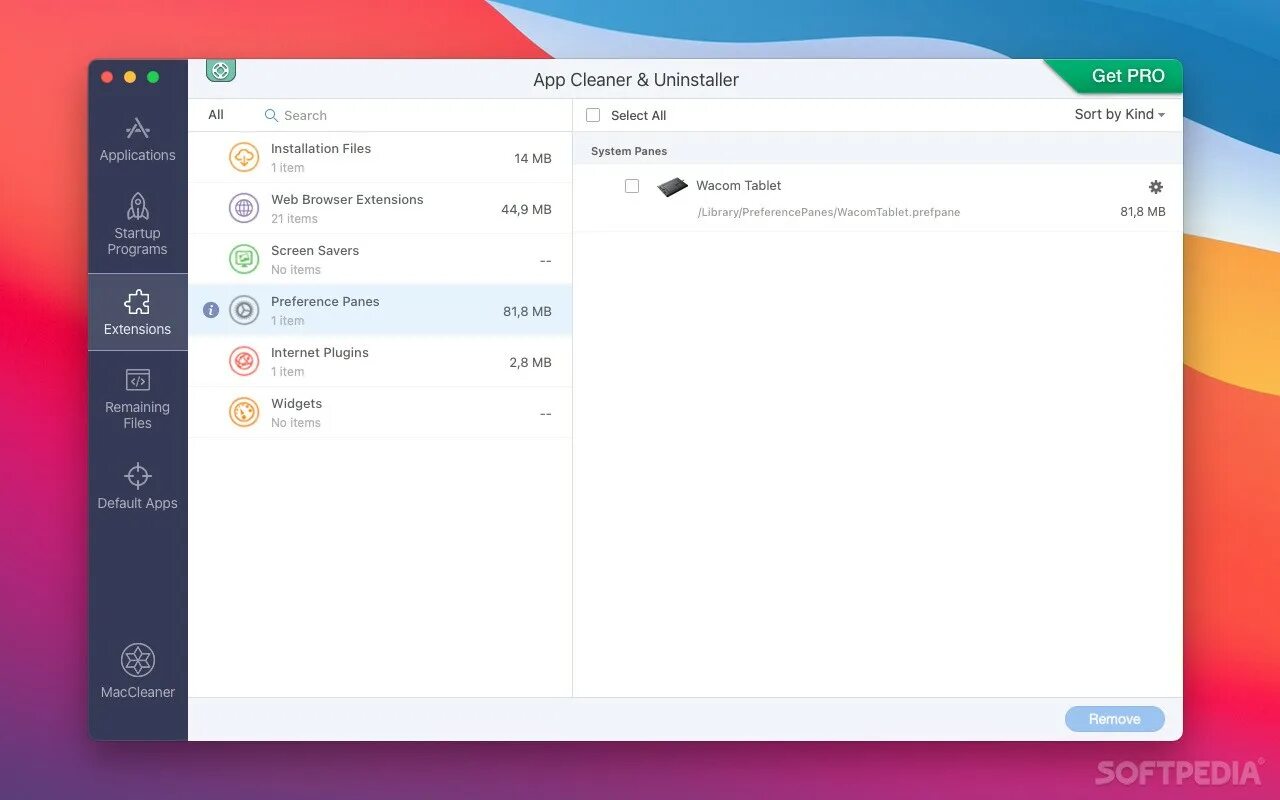Screen dimensions: 1280x800
Task: Open the Applications sidebar section
Action: coord(137,140)
